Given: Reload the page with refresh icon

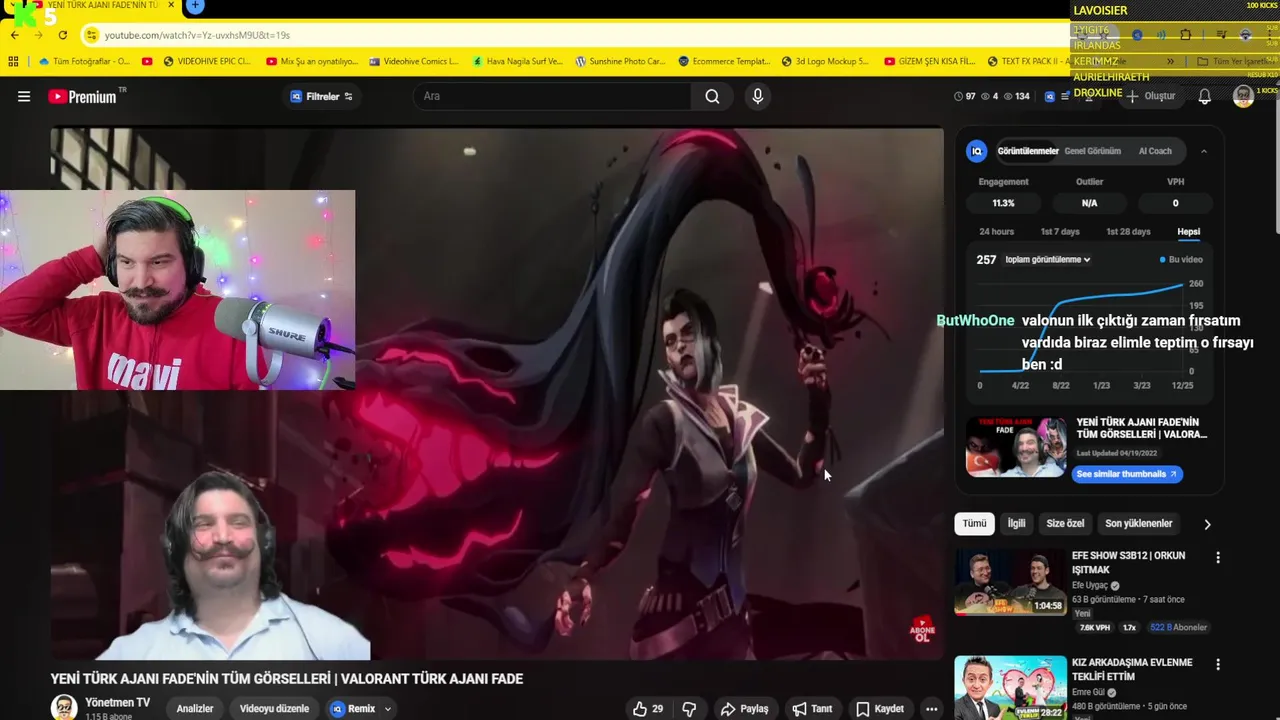Looking at the screenshot, I should pyautogui.click(x=62, y=35).
